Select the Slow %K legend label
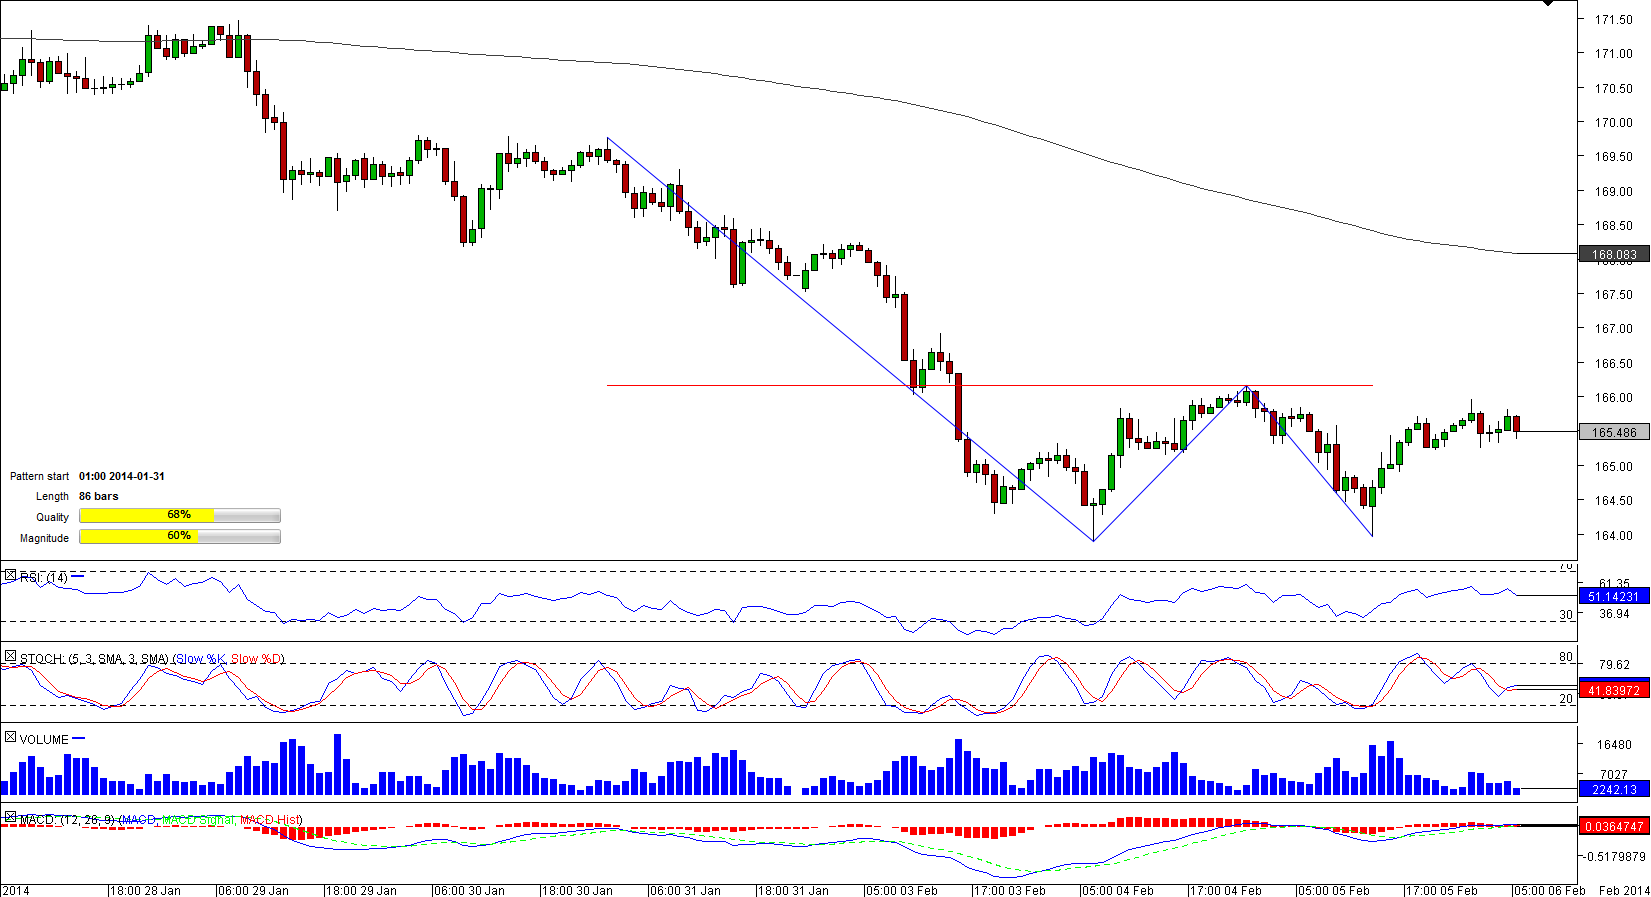 201,659
